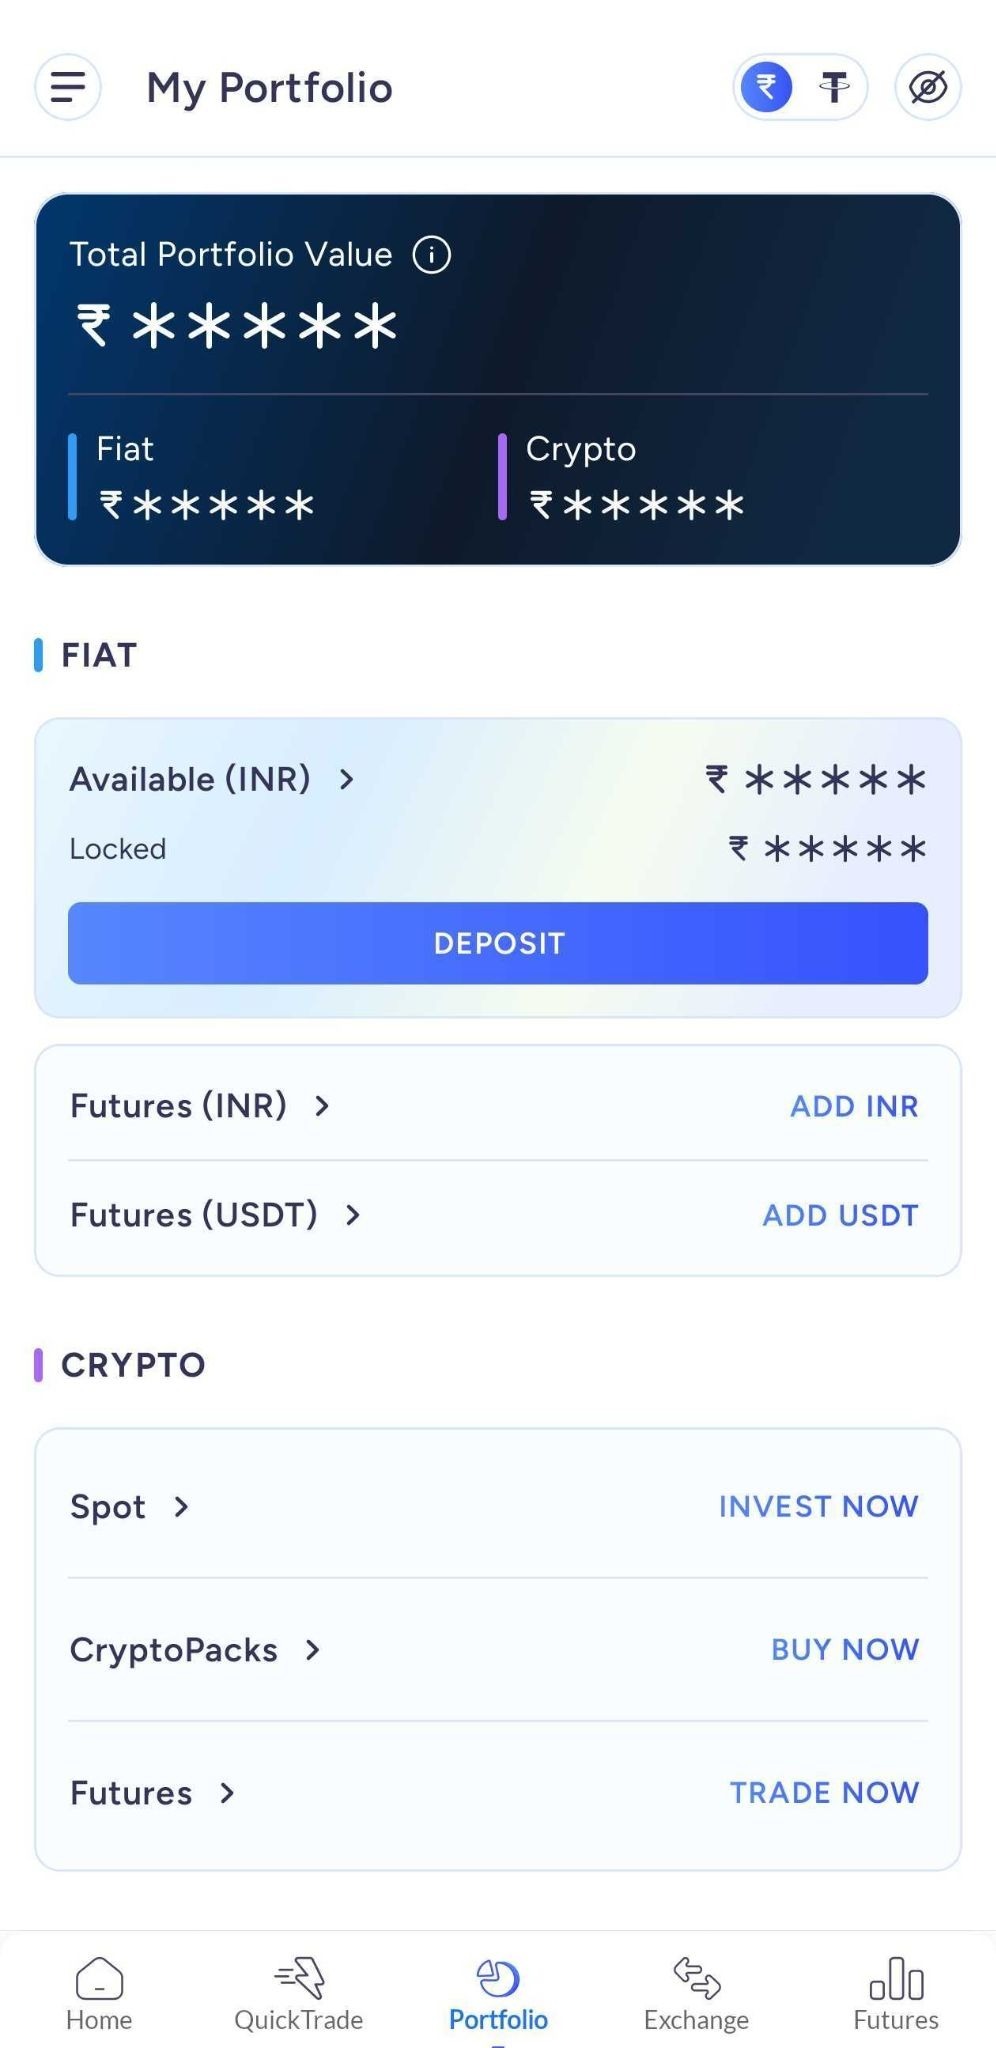Open the Exchange arrows icon
This screenshot has height=2048, width=996.
click(x=697, y=1977)
